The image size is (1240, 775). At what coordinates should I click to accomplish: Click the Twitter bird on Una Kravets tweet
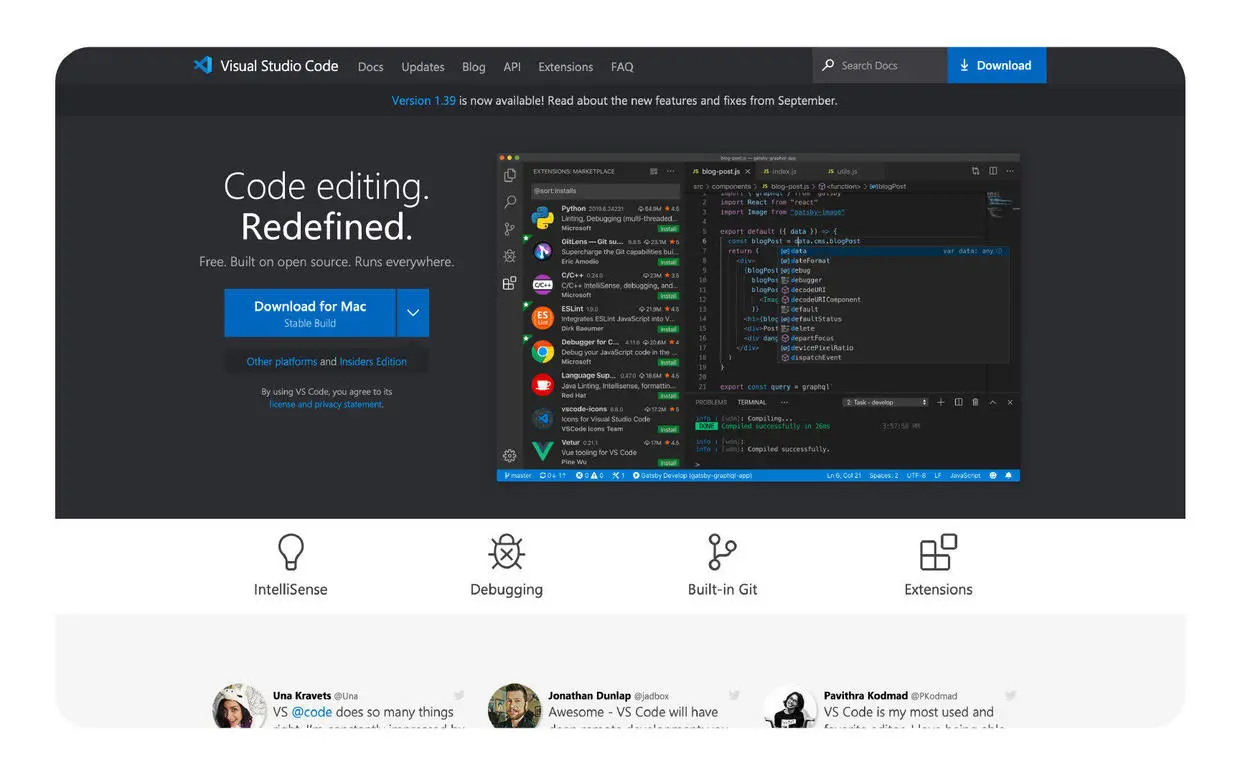click(459, 695)
